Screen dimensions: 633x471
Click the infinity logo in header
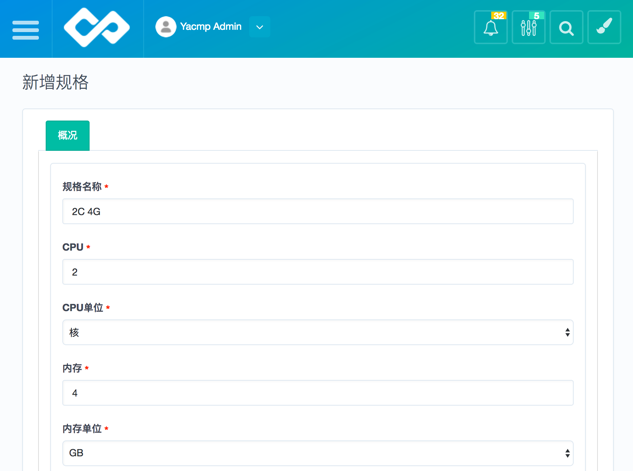tap(97, 27)
